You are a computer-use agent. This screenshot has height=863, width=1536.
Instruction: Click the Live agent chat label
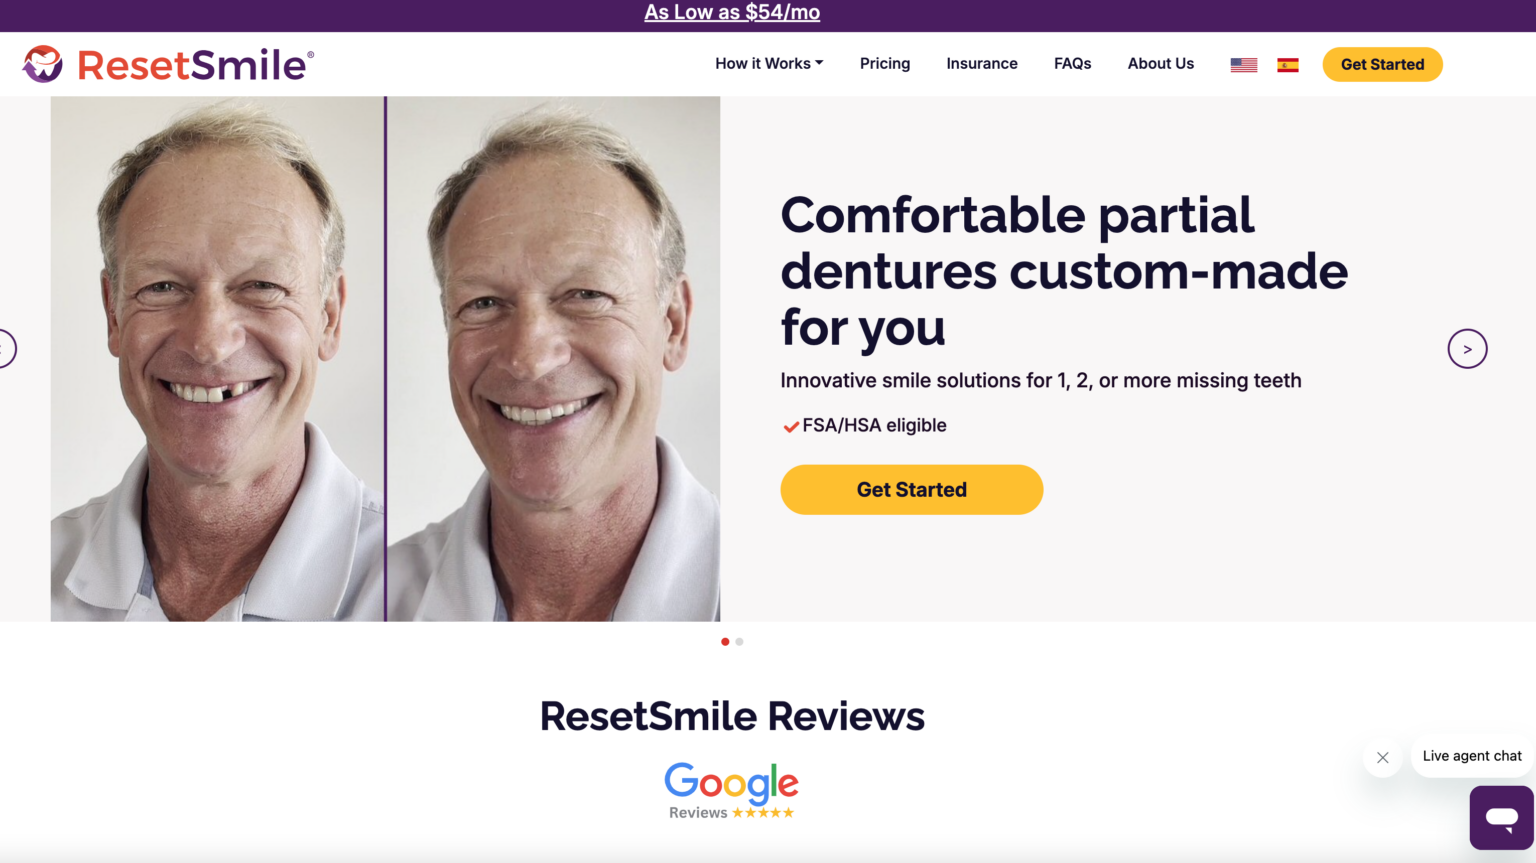(1471, 756)
